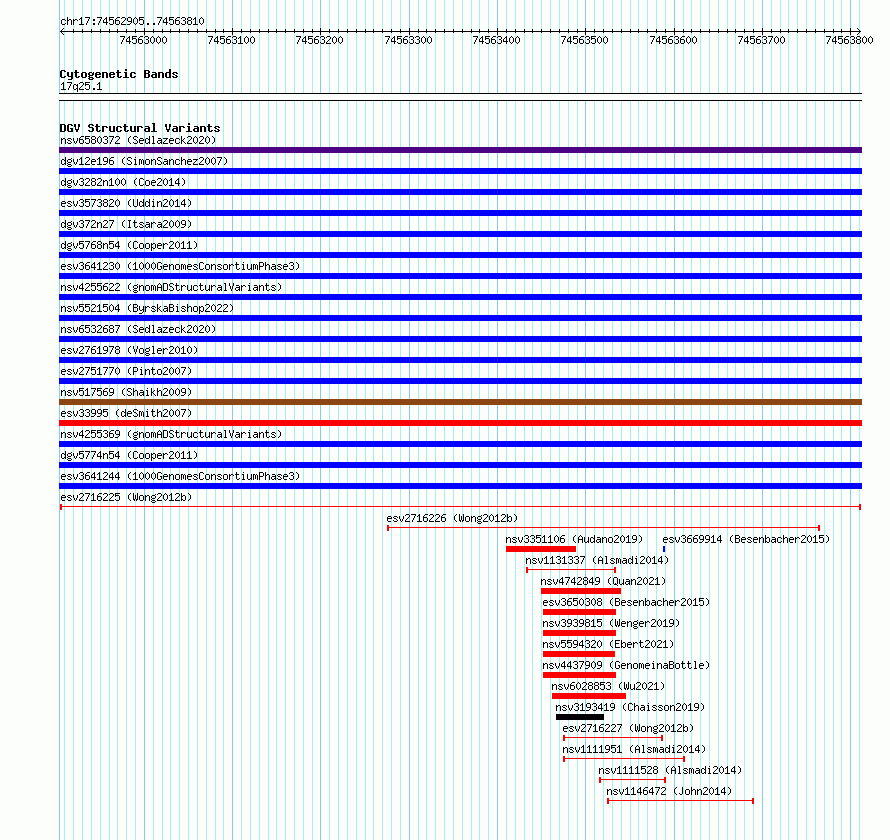Open nsv3193419 (Chaisson2019) label
Screen dimensions: 890x840
click(x=630, y=707)
